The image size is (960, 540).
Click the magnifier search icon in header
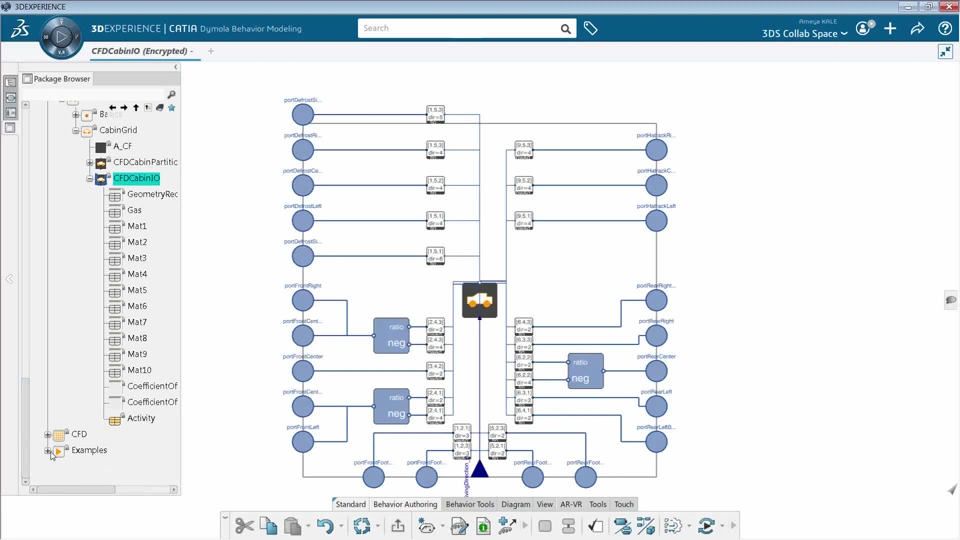[x=566, y=29]
